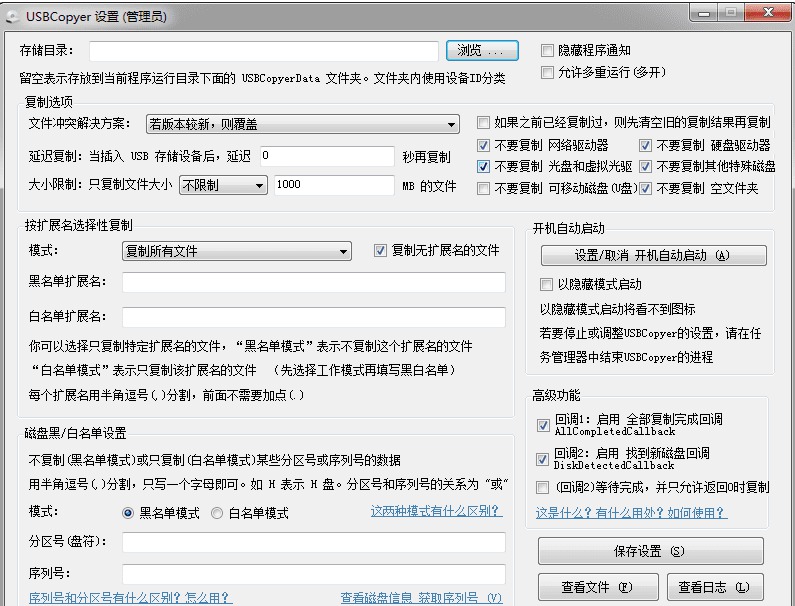Close the USBCopyer settings window

(x=767, y=12)
